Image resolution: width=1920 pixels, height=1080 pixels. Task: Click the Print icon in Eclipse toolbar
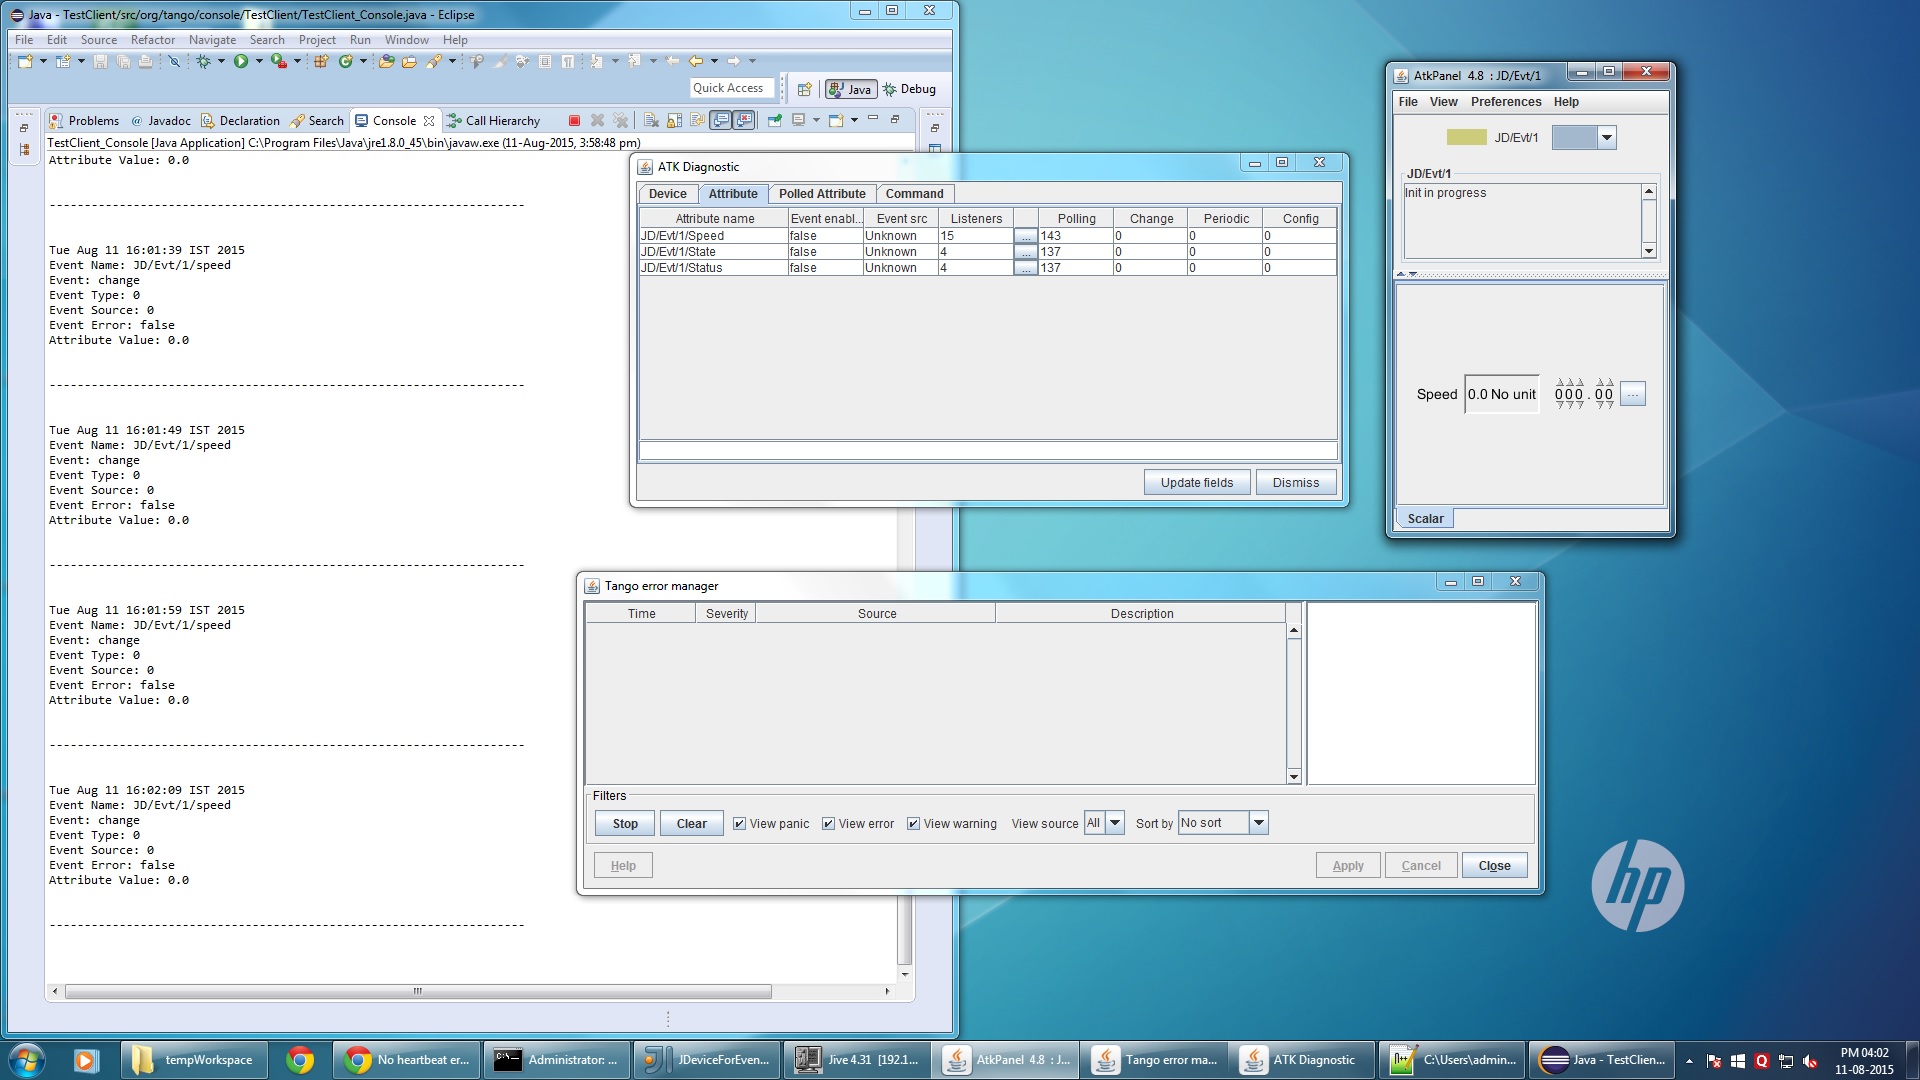146,62
